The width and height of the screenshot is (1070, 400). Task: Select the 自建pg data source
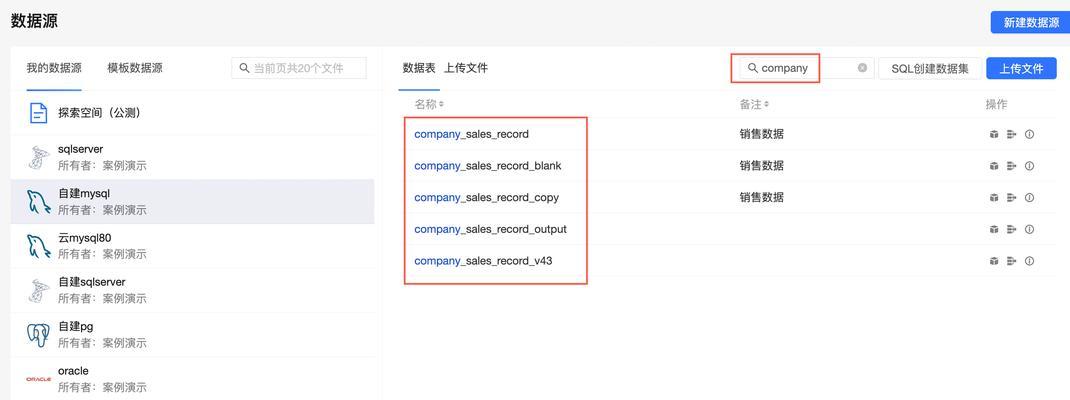click(192, 334)
